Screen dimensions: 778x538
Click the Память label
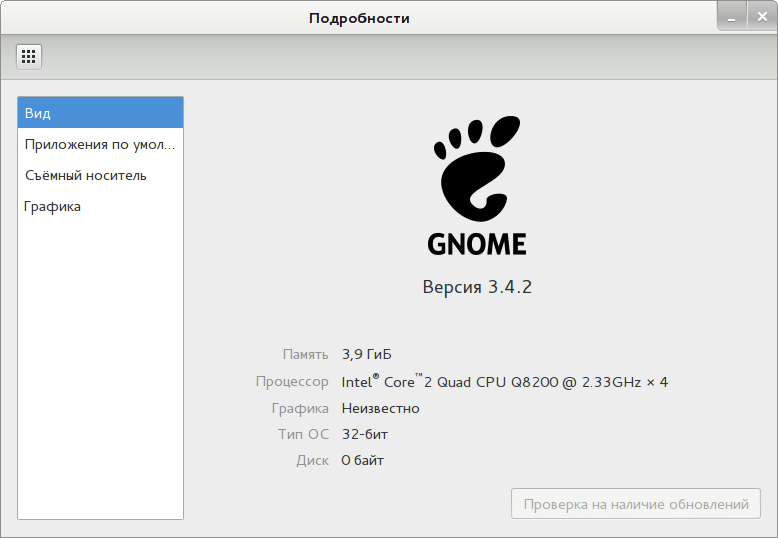point(305,354)
